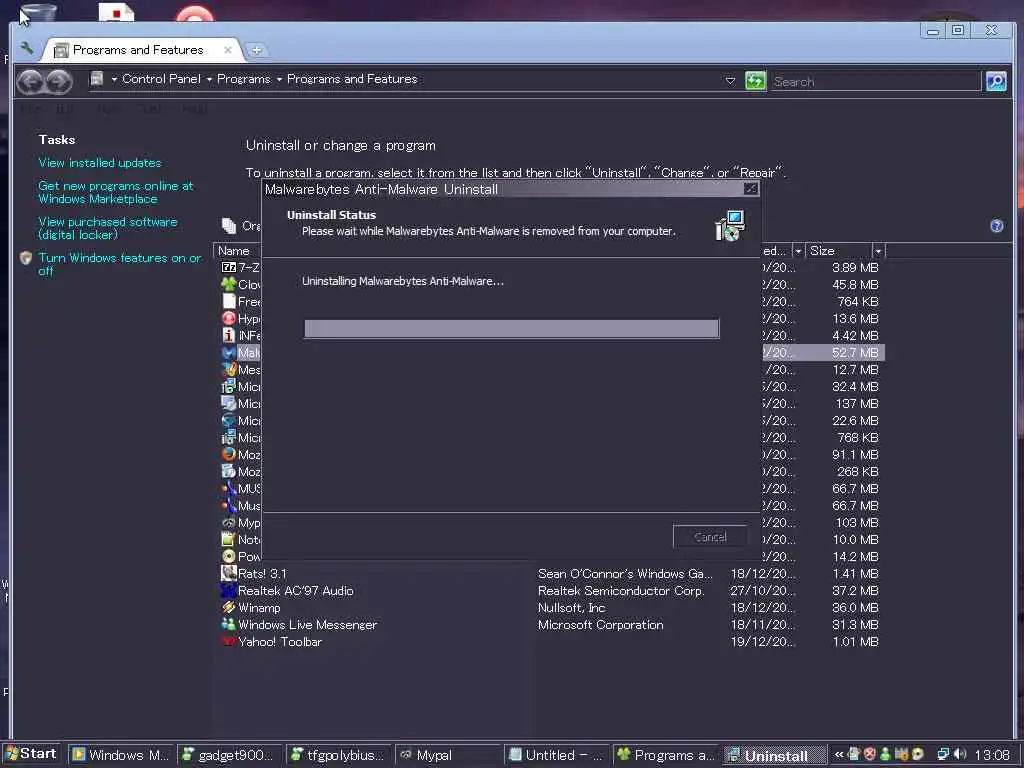
Task: Close the Malwarebytes Uninstall dialog
Action: pos(751,189)
